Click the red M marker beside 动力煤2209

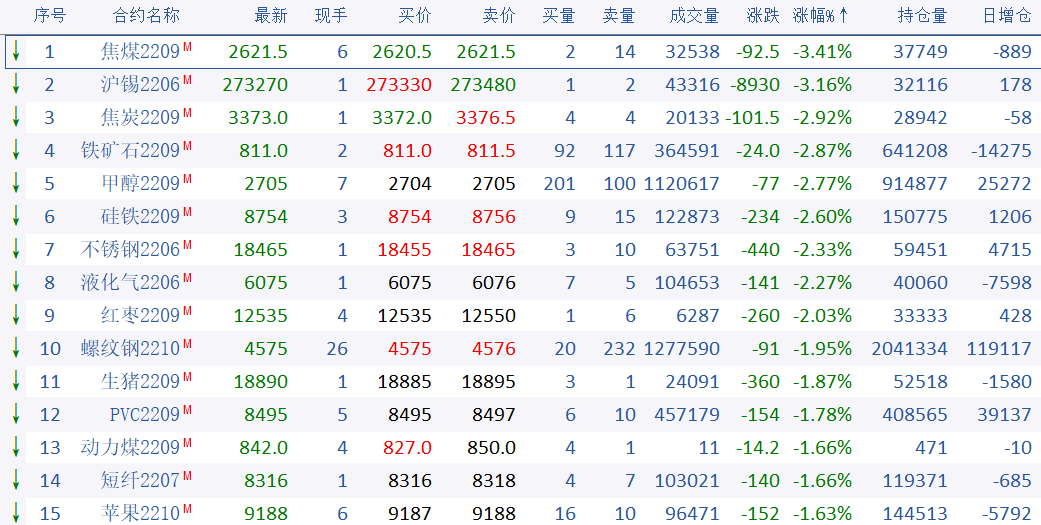(187, 443)
